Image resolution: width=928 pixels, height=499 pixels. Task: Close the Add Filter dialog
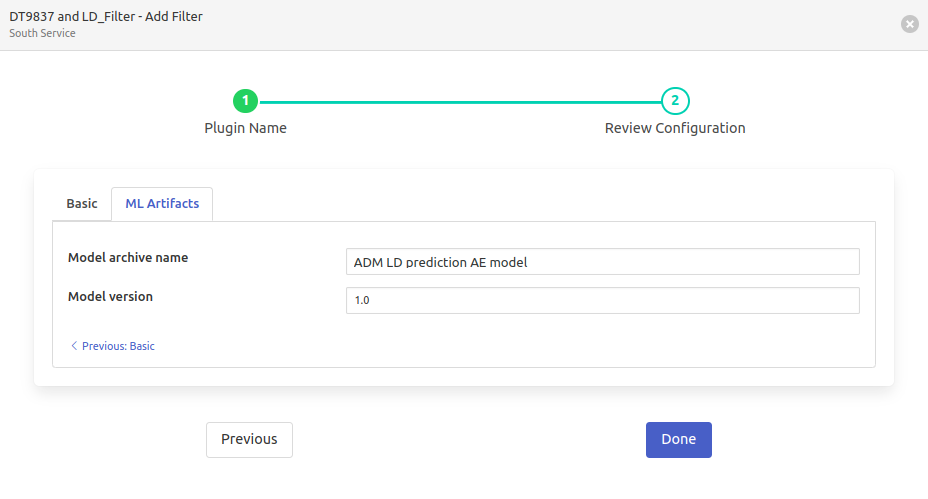[909, 24]
